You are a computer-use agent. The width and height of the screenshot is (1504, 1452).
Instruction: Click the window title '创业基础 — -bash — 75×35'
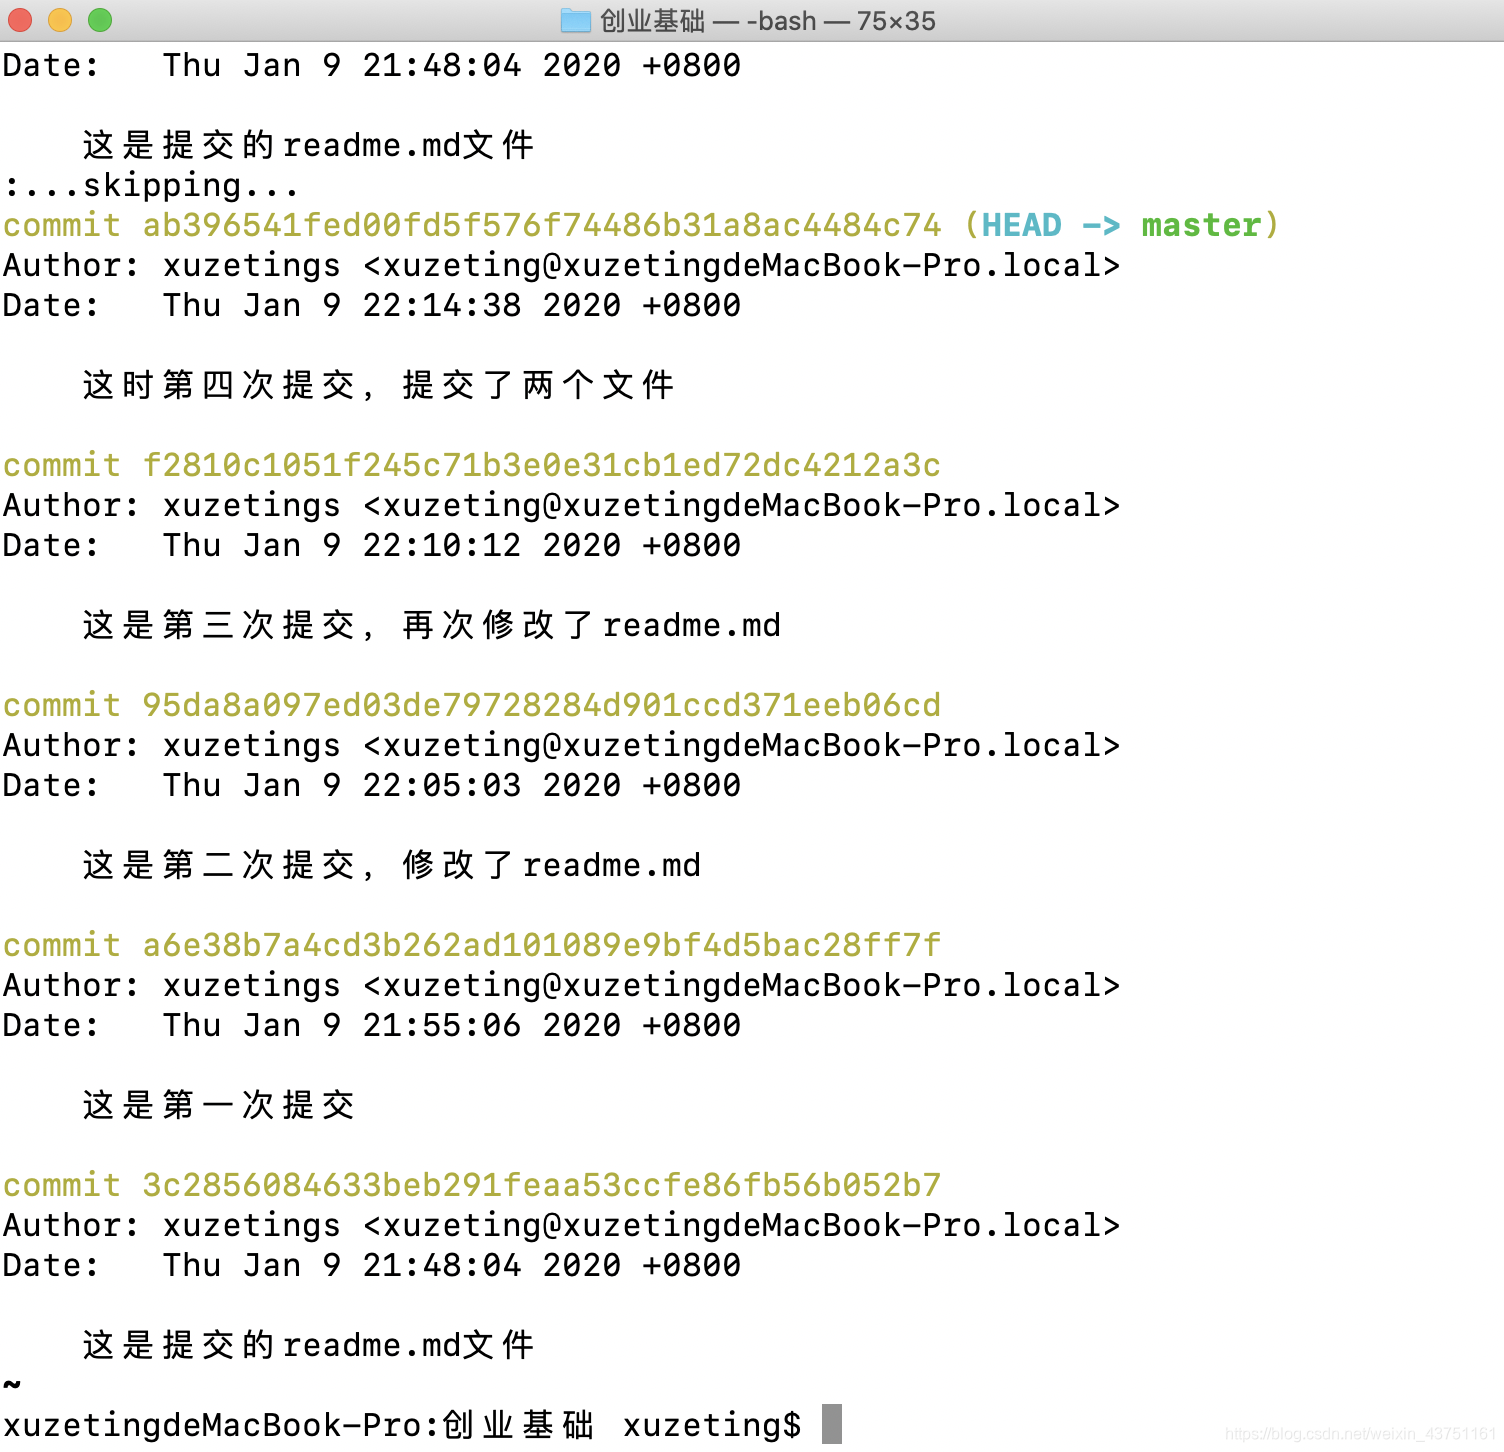click(767, 20)
